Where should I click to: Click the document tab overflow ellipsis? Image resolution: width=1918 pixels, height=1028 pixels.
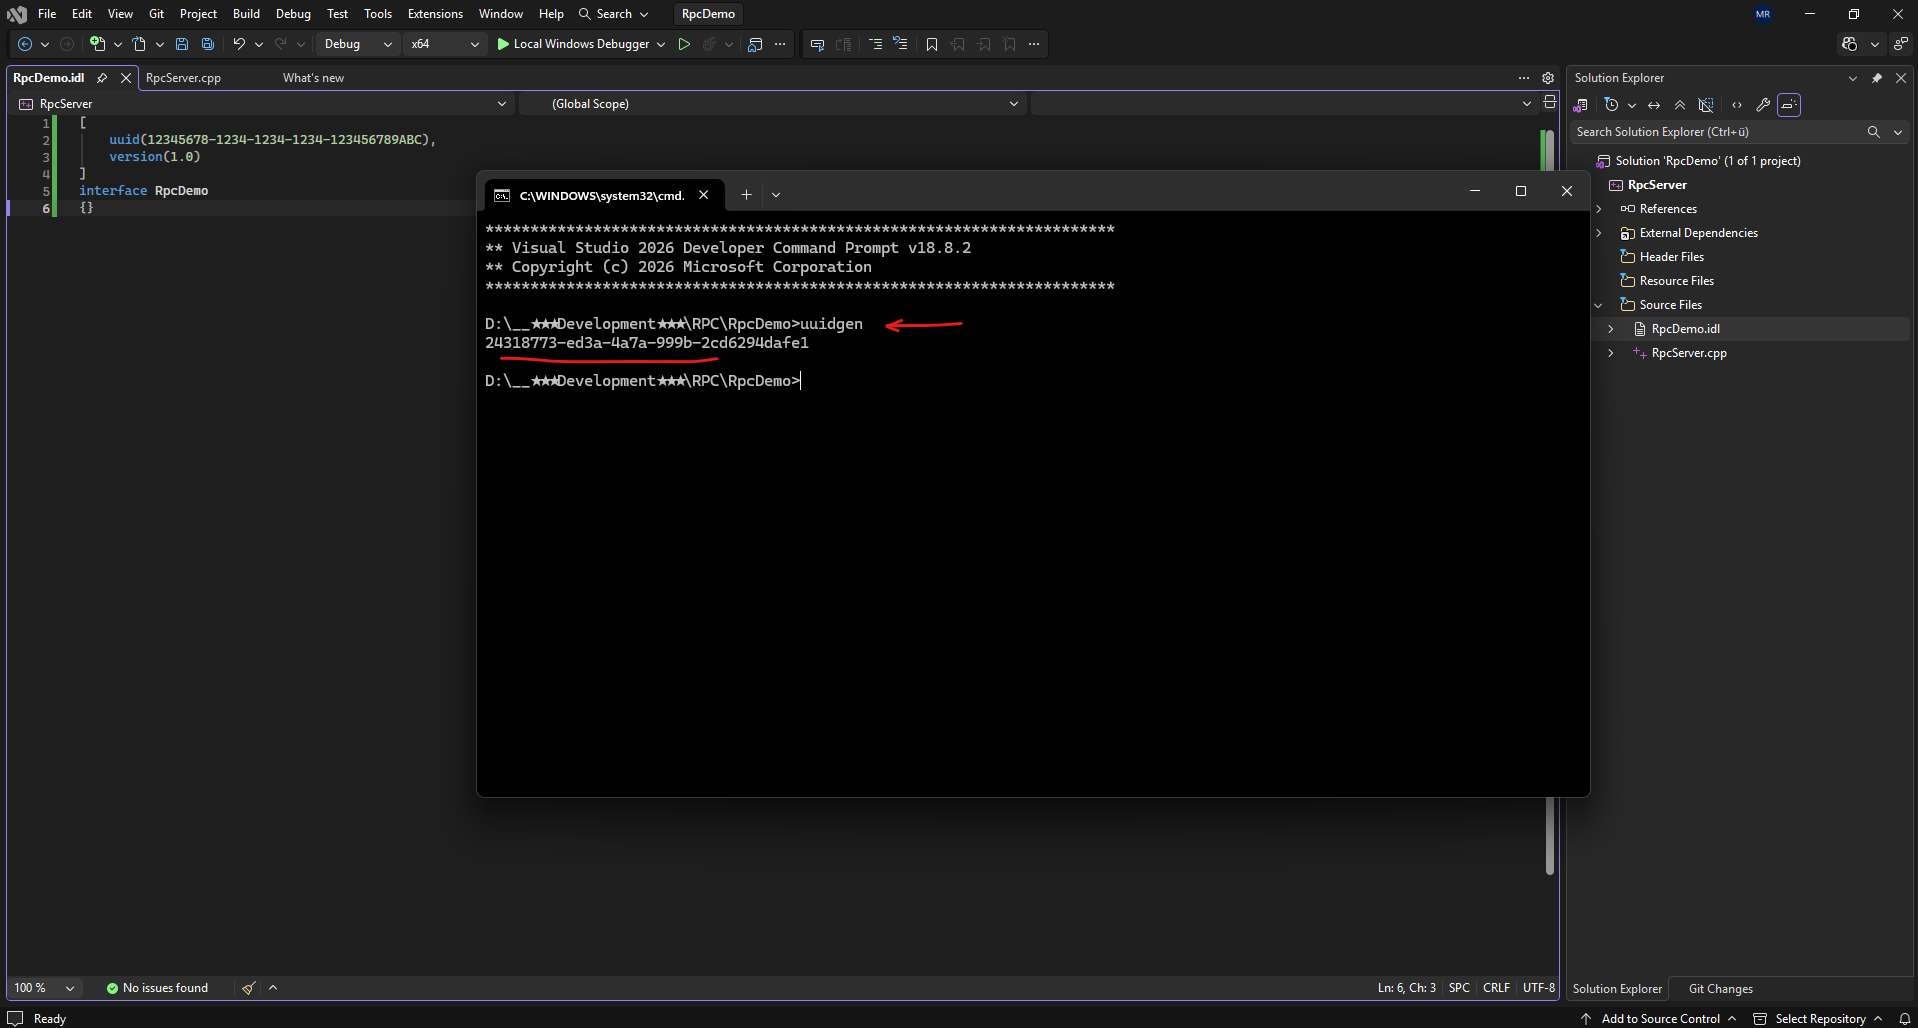click(x=1524, y=78)
